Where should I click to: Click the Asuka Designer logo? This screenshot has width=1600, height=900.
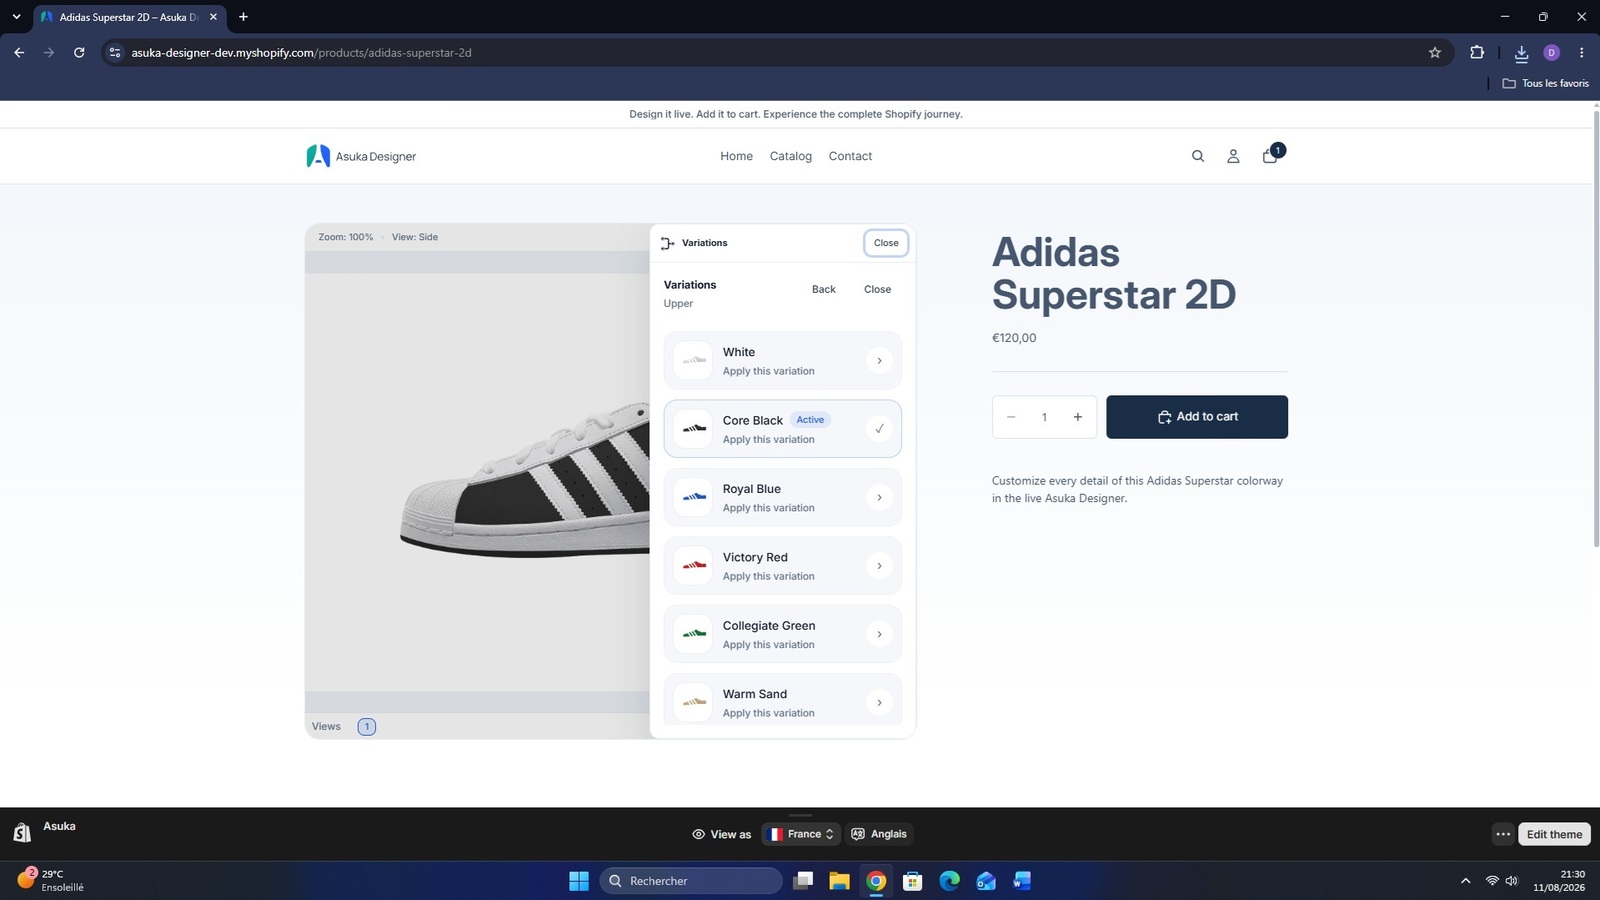point(361,156)
